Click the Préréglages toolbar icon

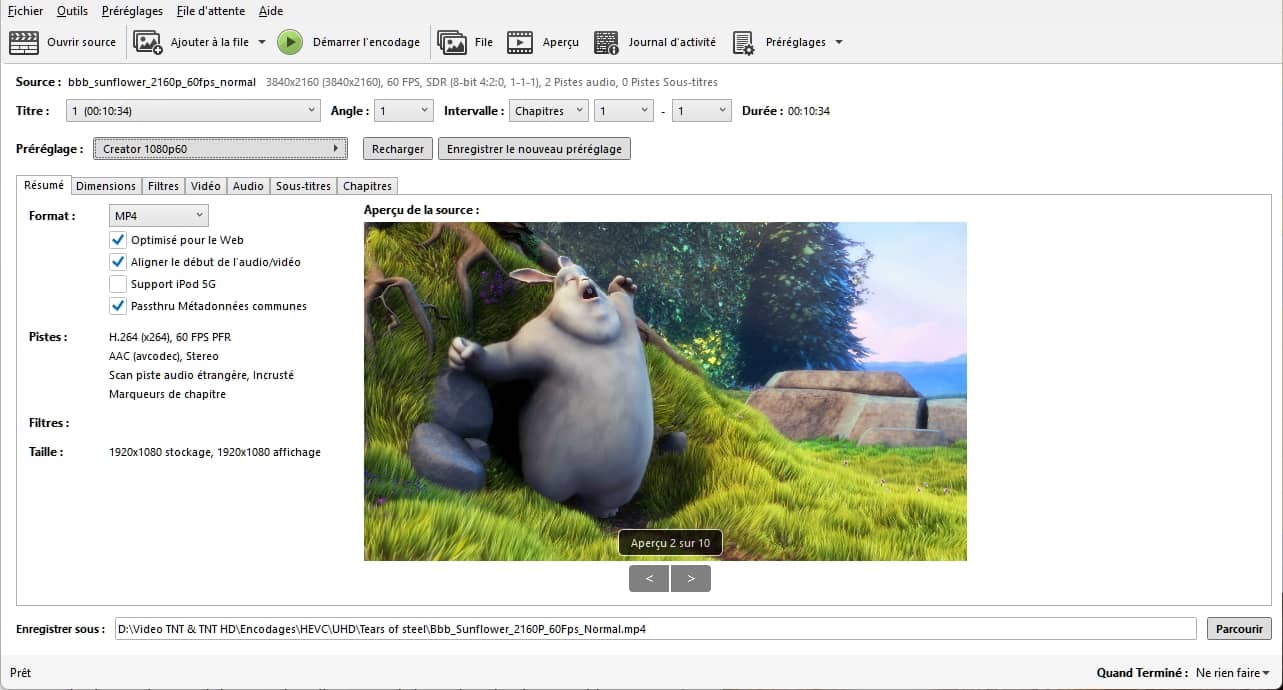point(743,42)
